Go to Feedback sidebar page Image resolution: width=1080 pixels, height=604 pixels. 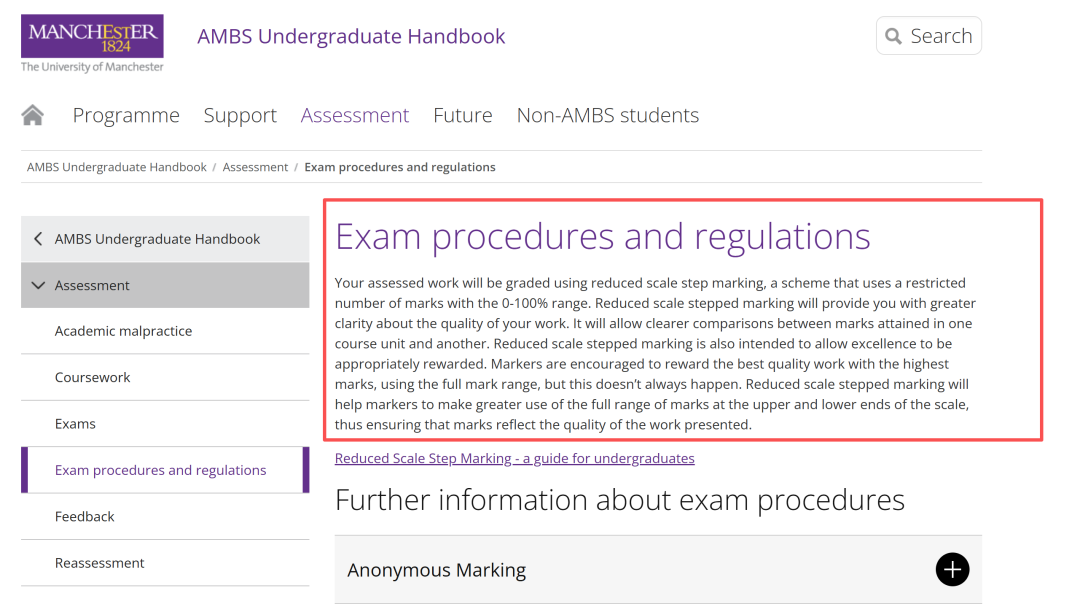click(x=165, y=517)
